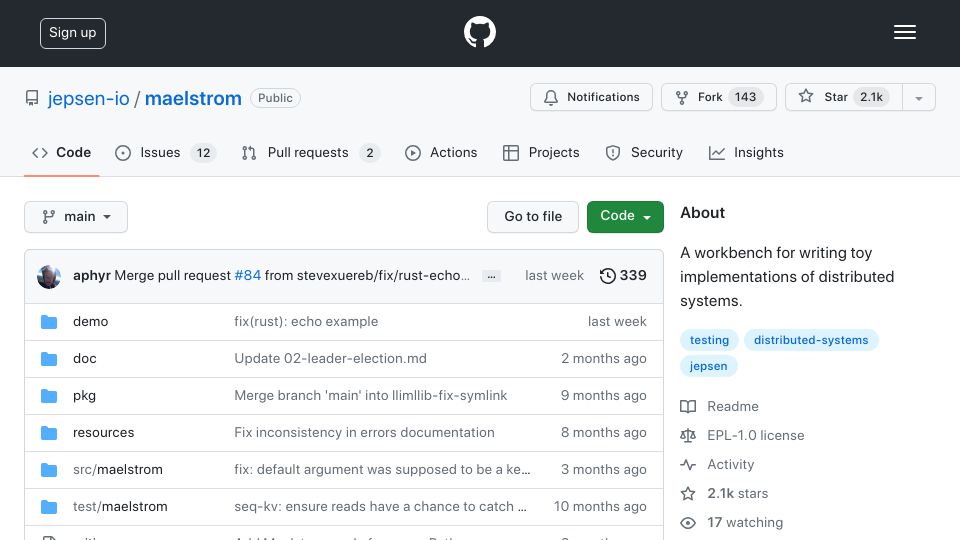The height and width of the screenshot is (540, 960).
Task: Click the pkg folder icon
Action: [x=49, y=396]
